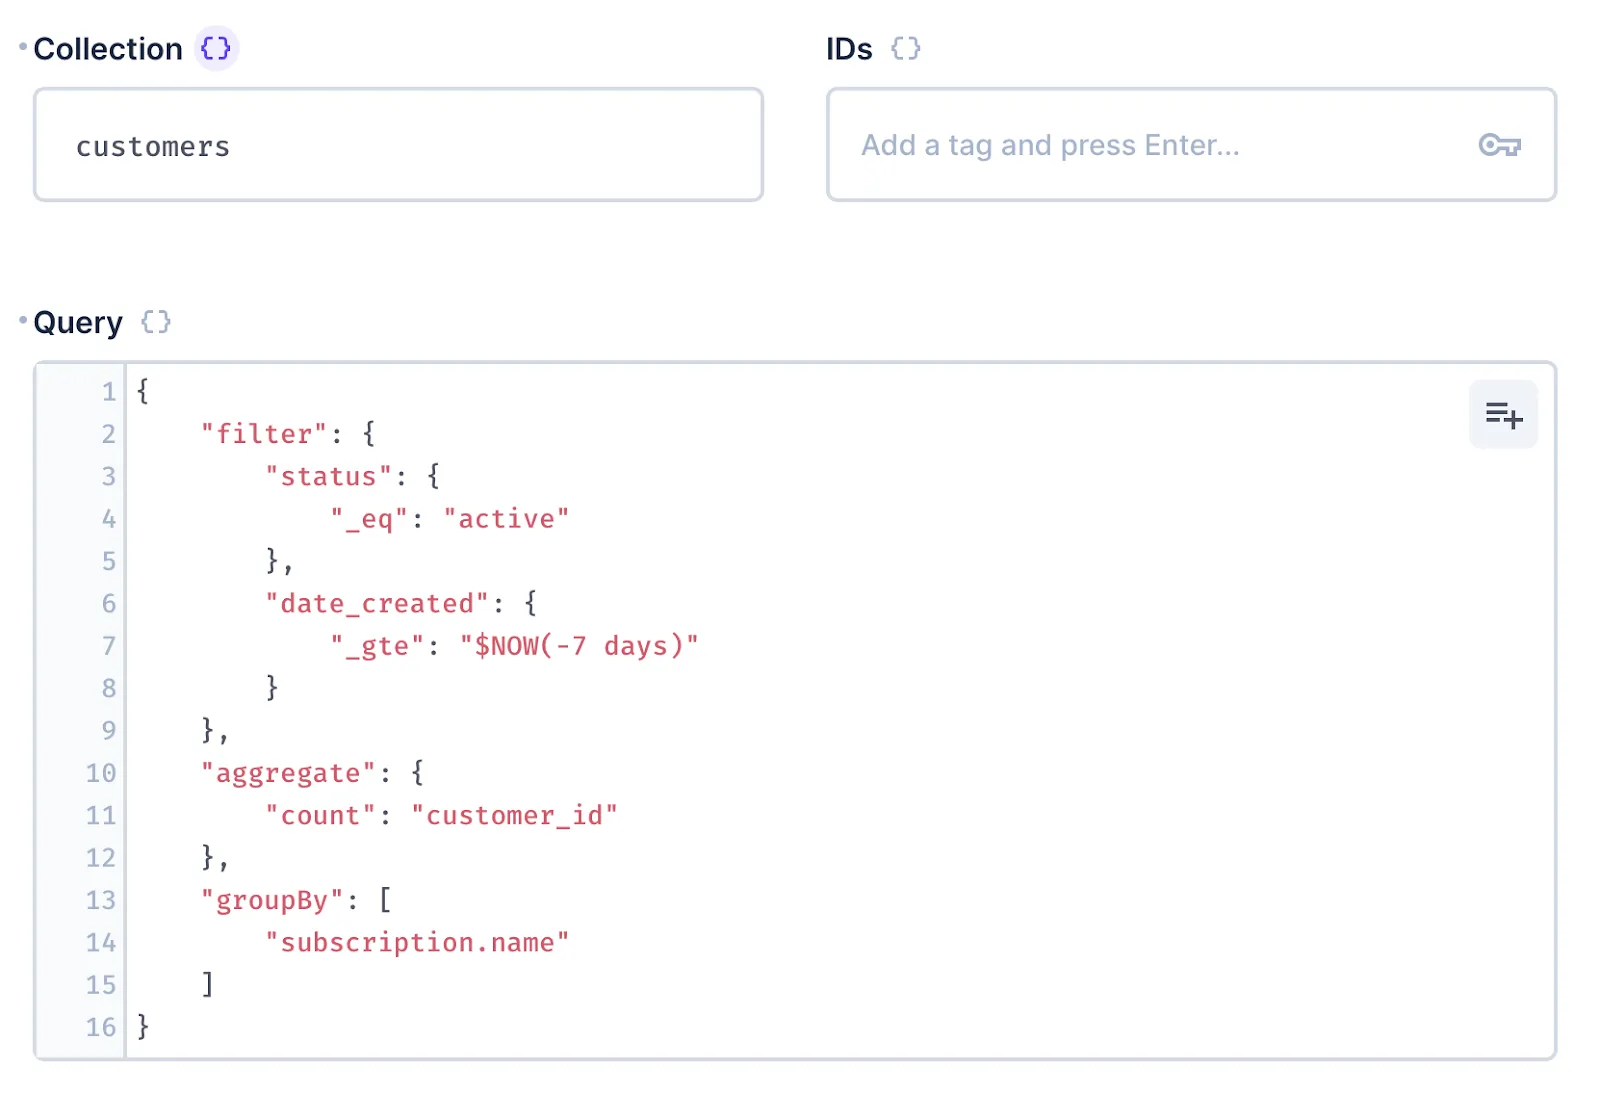Click line number 16 in the editor gutter
1600x1094 pixels.
[x=99, y=1027]
